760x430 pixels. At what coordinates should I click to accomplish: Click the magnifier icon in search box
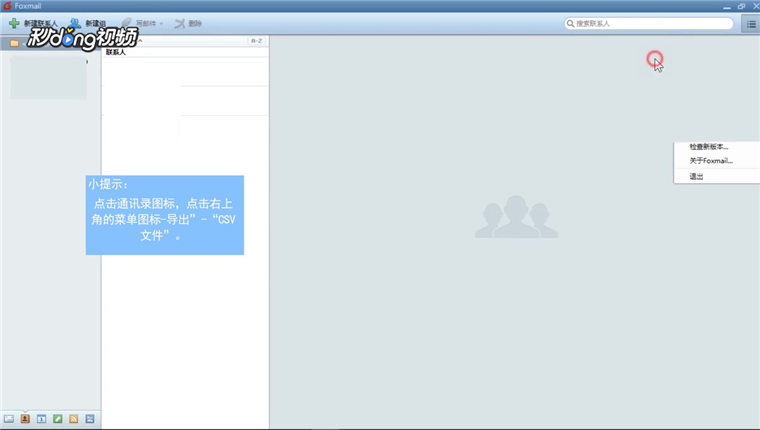[x=570, y=23]
